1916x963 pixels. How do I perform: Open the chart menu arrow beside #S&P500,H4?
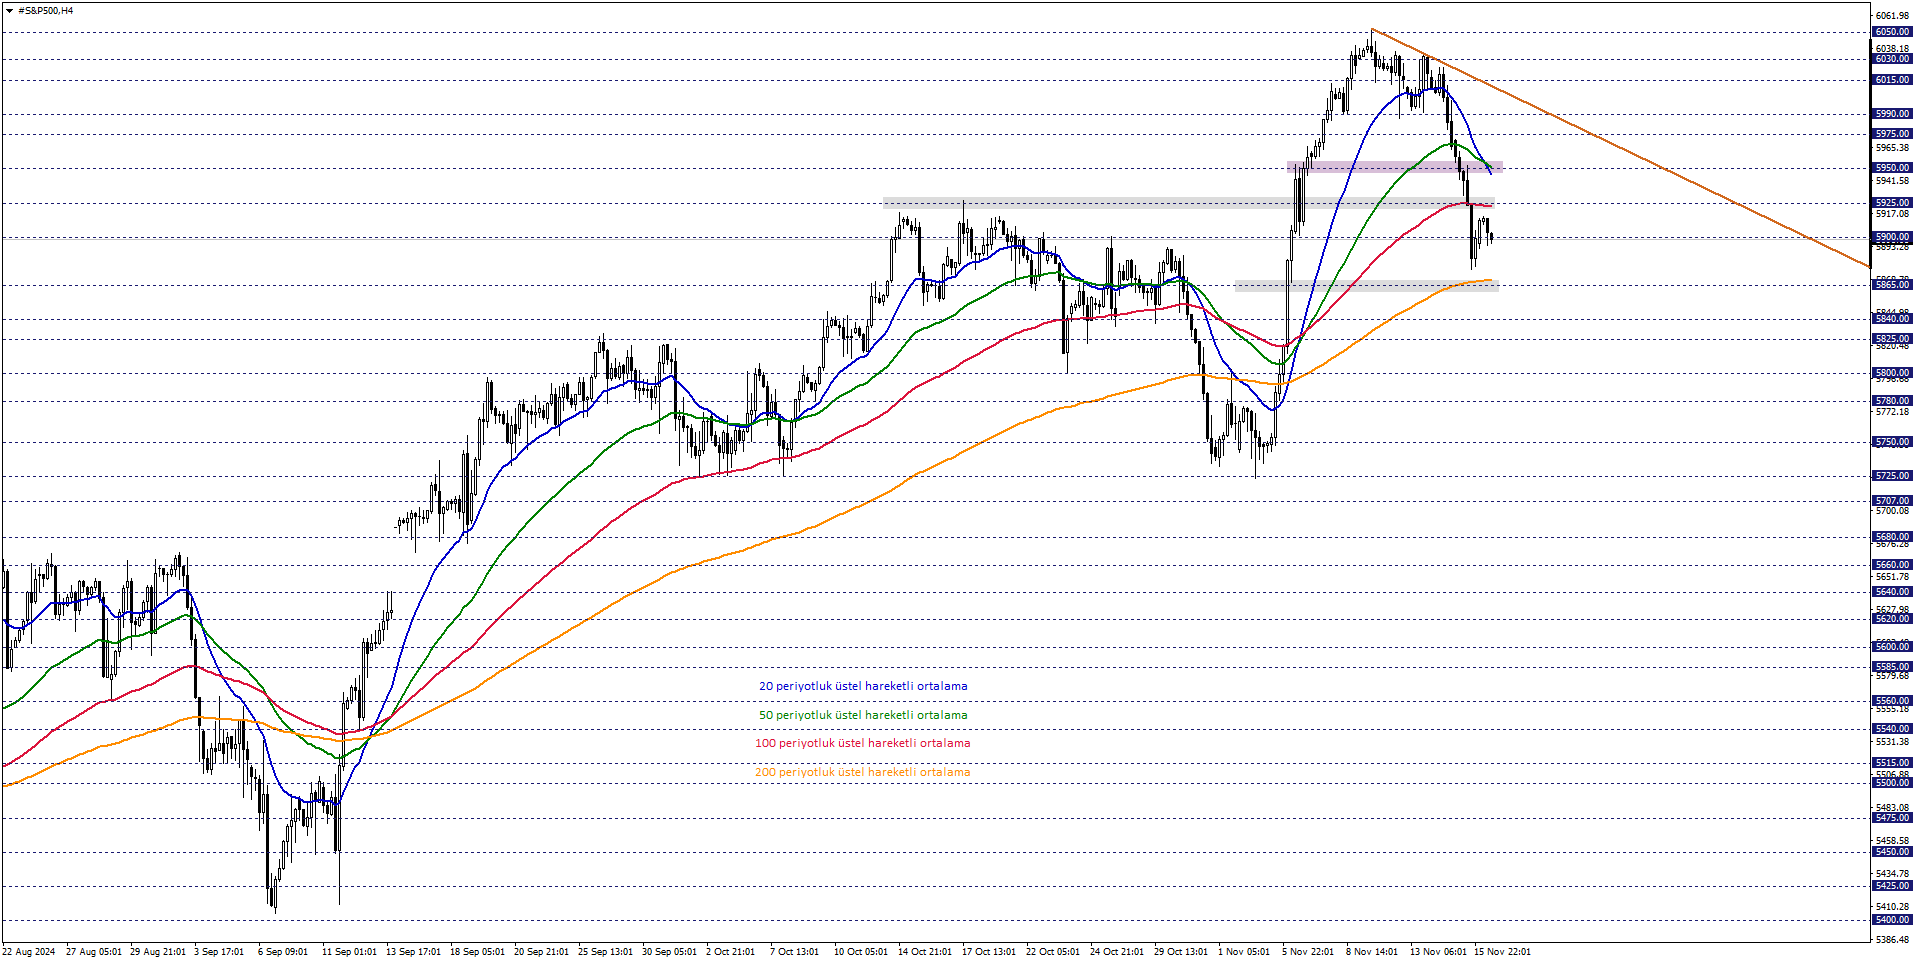pos(9,11)
